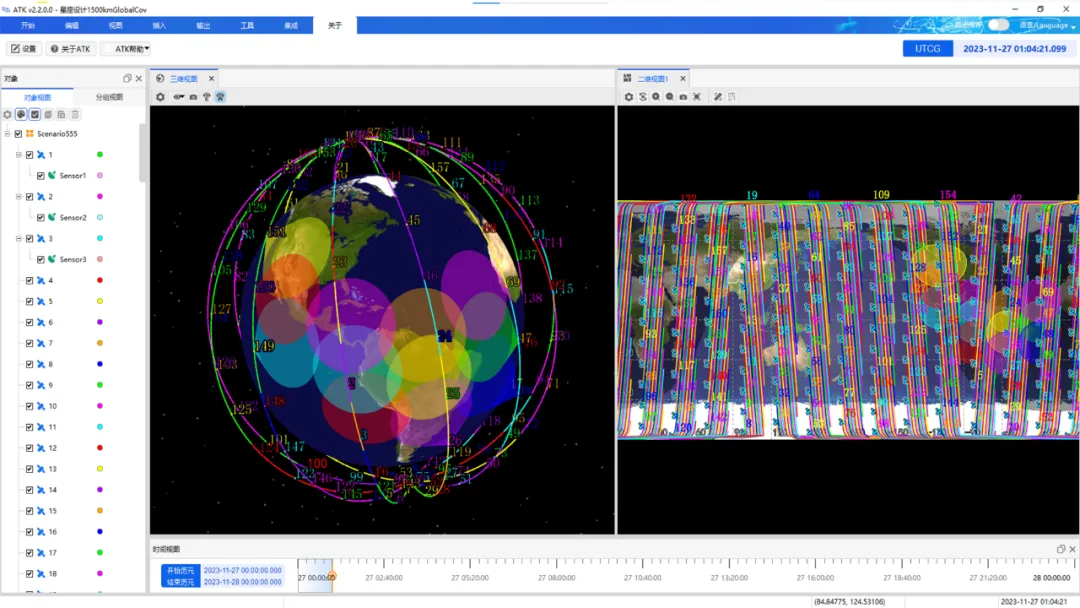Screen dimensions: 1080x608
Task: Click the green color swatch of satellite 1
Action: tap(100, 155)
